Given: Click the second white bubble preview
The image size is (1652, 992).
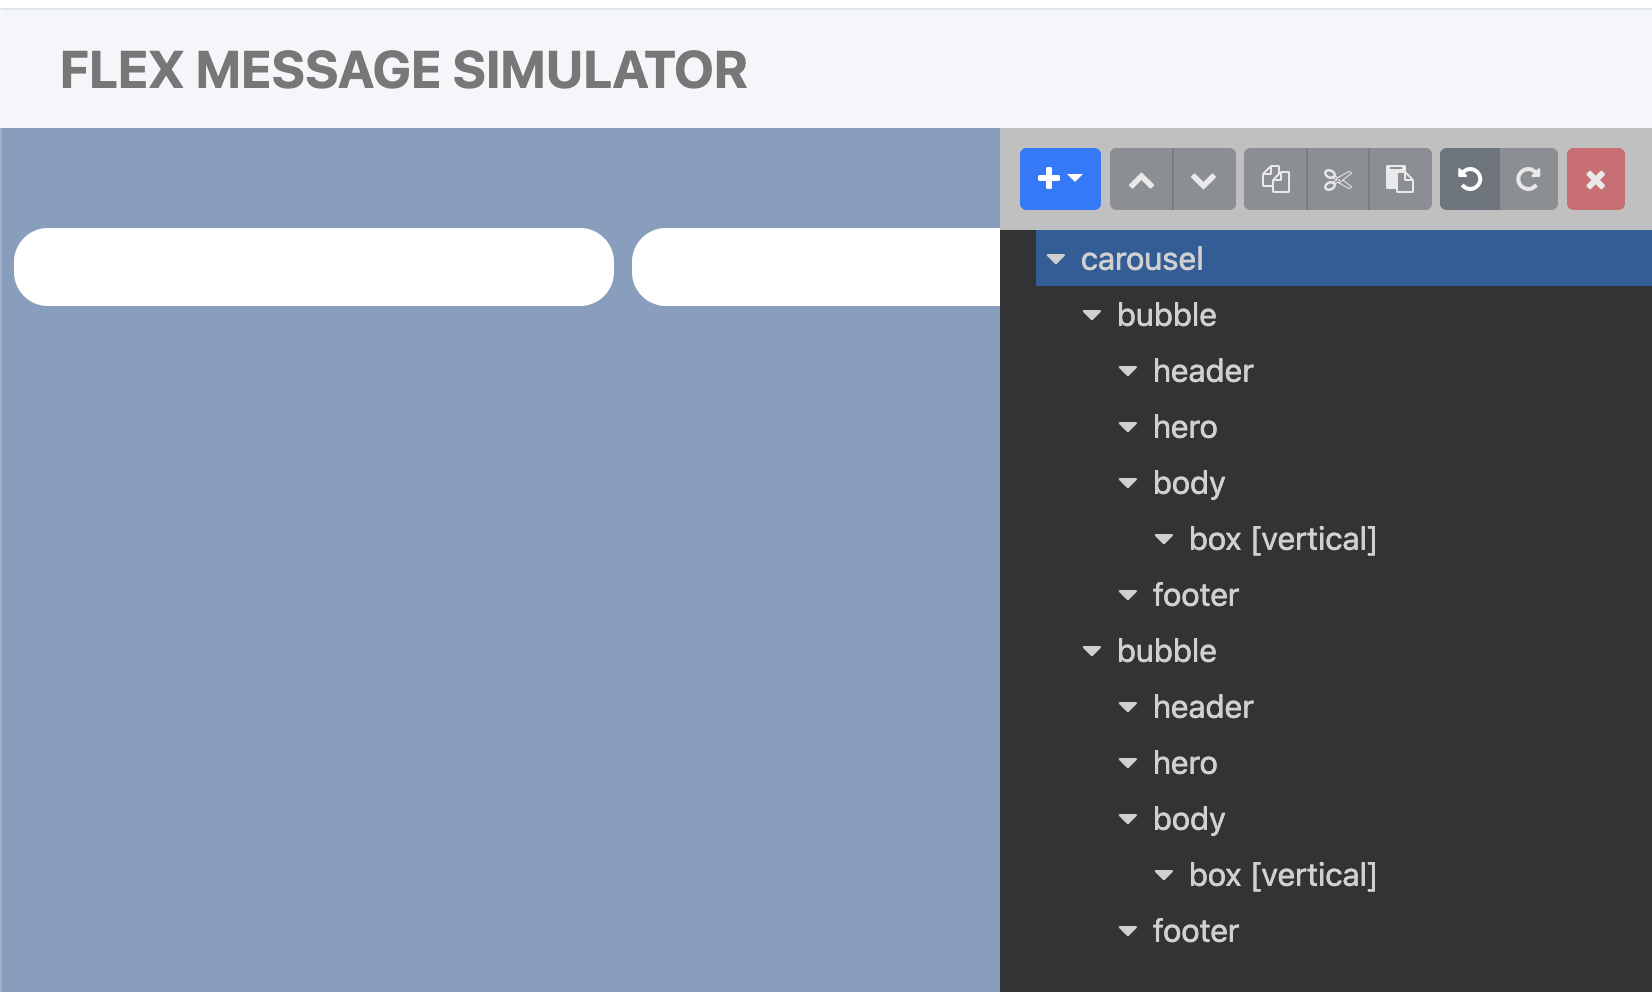Looking at the screenshot, I should tap(816, 267).
